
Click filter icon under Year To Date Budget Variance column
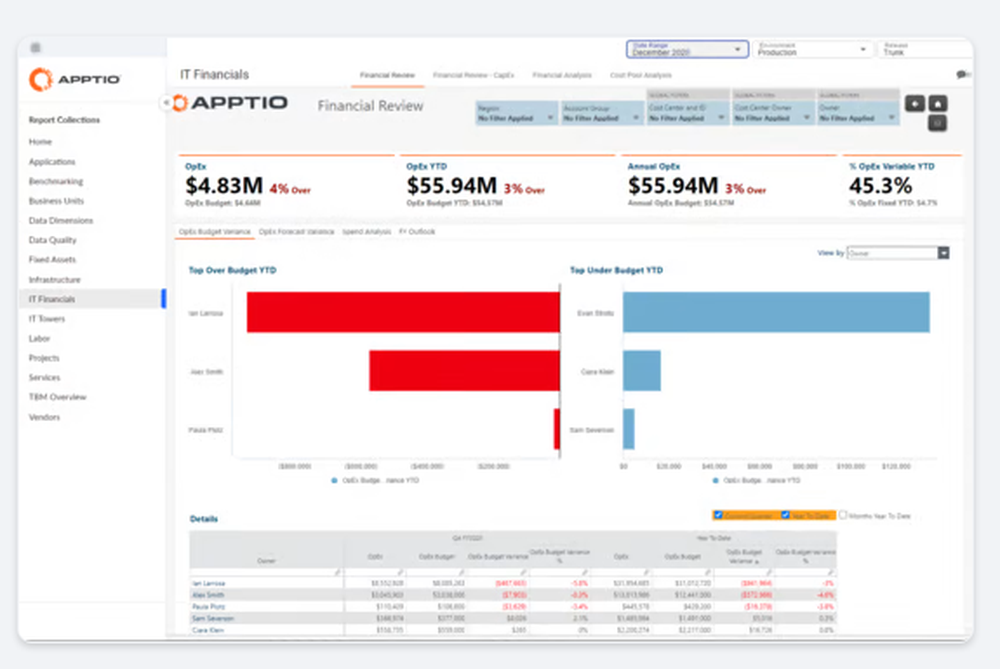pos(769,572)
